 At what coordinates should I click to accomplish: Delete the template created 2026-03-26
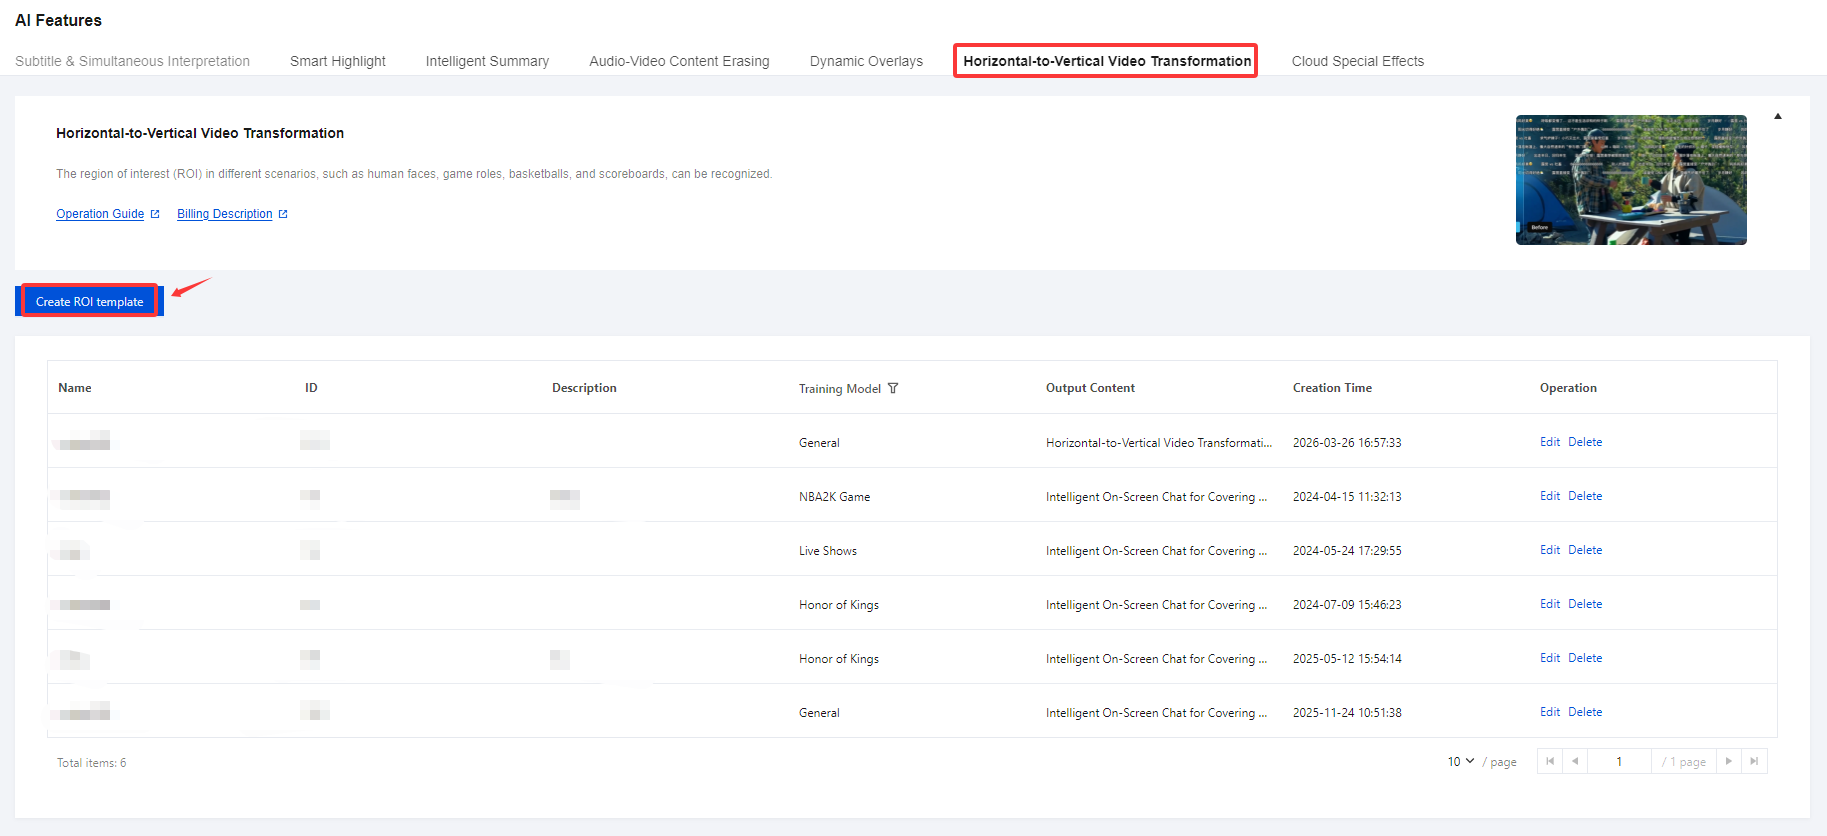[1584, 442]
